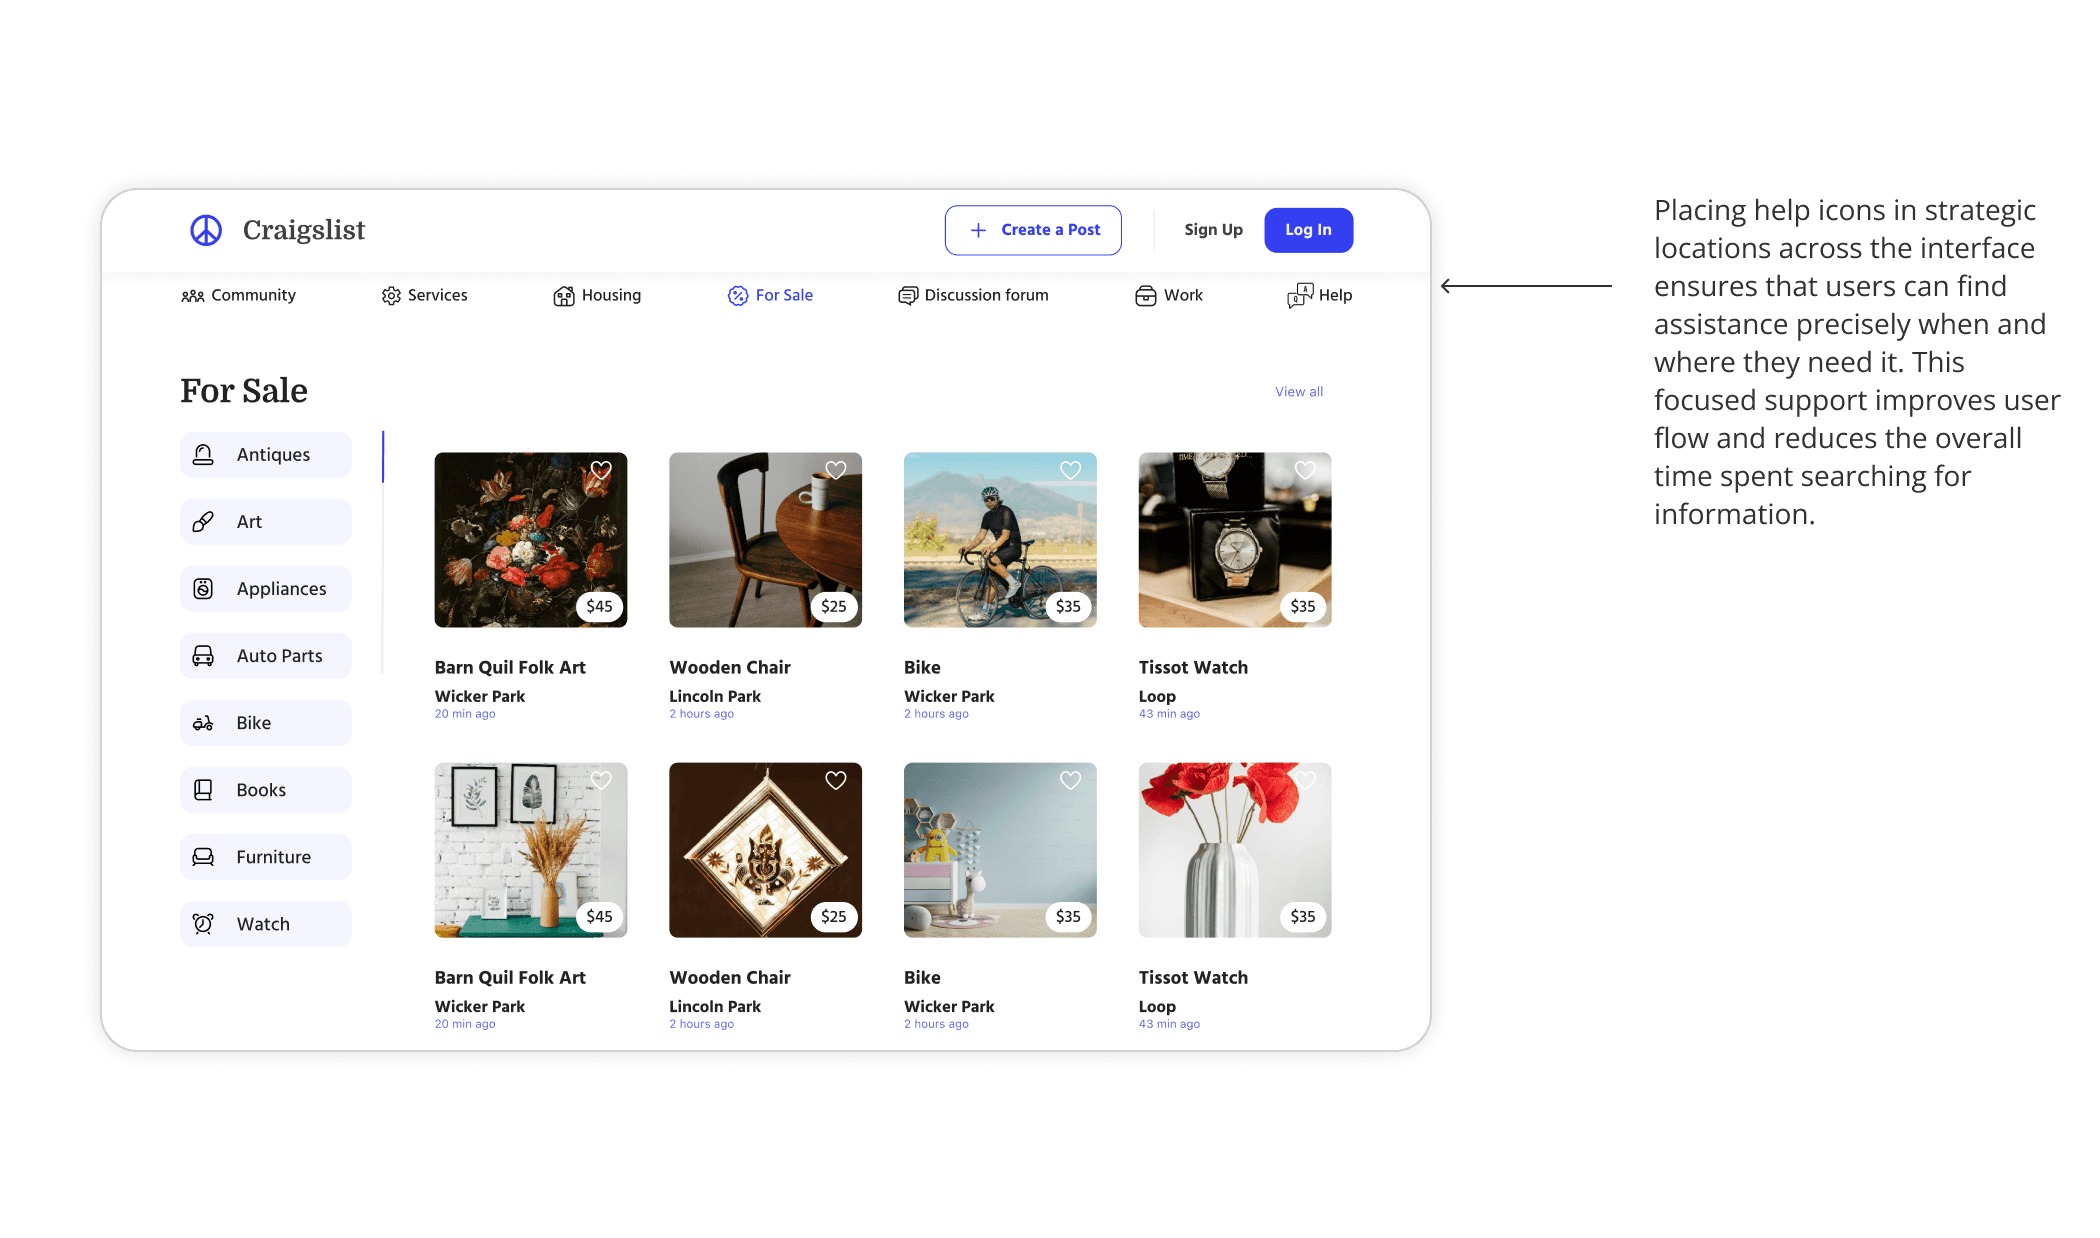Click the Antiques category icon
The height and width of the screenshot is (1238, 2100).
pyautogui.click(x=203, y=455)
